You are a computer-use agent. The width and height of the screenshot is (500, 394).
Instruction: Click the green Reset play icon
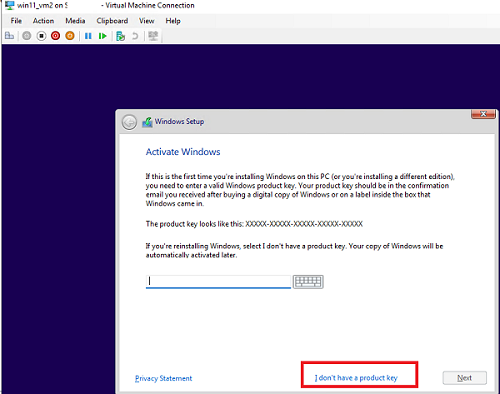pyautogui.click(x=102, y=36)
